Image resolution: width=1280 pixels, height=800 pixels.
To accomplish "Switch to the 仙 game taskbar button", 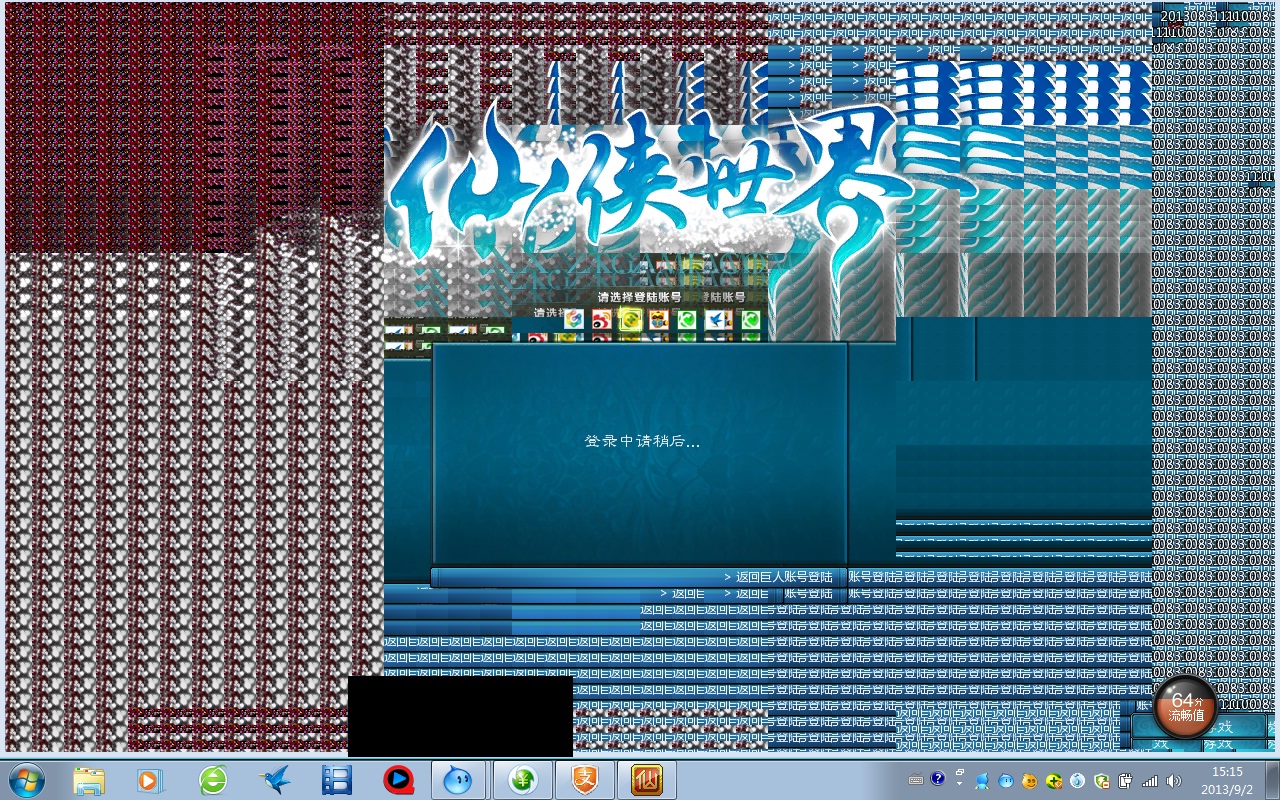I will coord(647,780).
